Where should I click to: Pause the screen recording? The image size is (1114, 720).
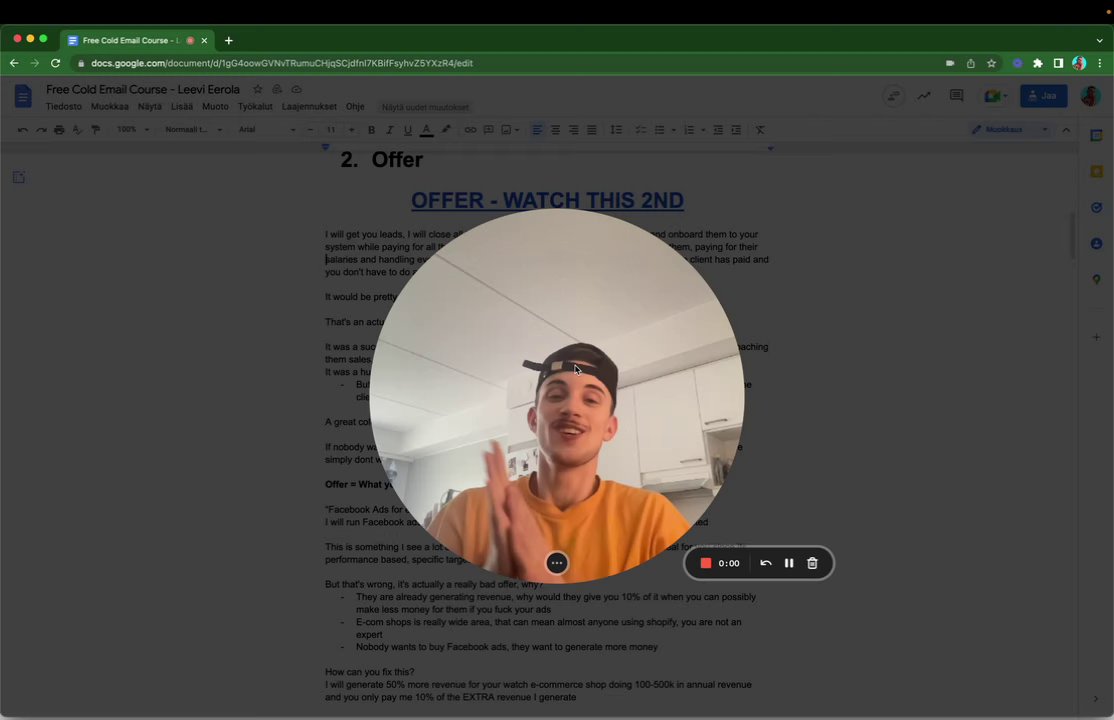coord(789,563)
